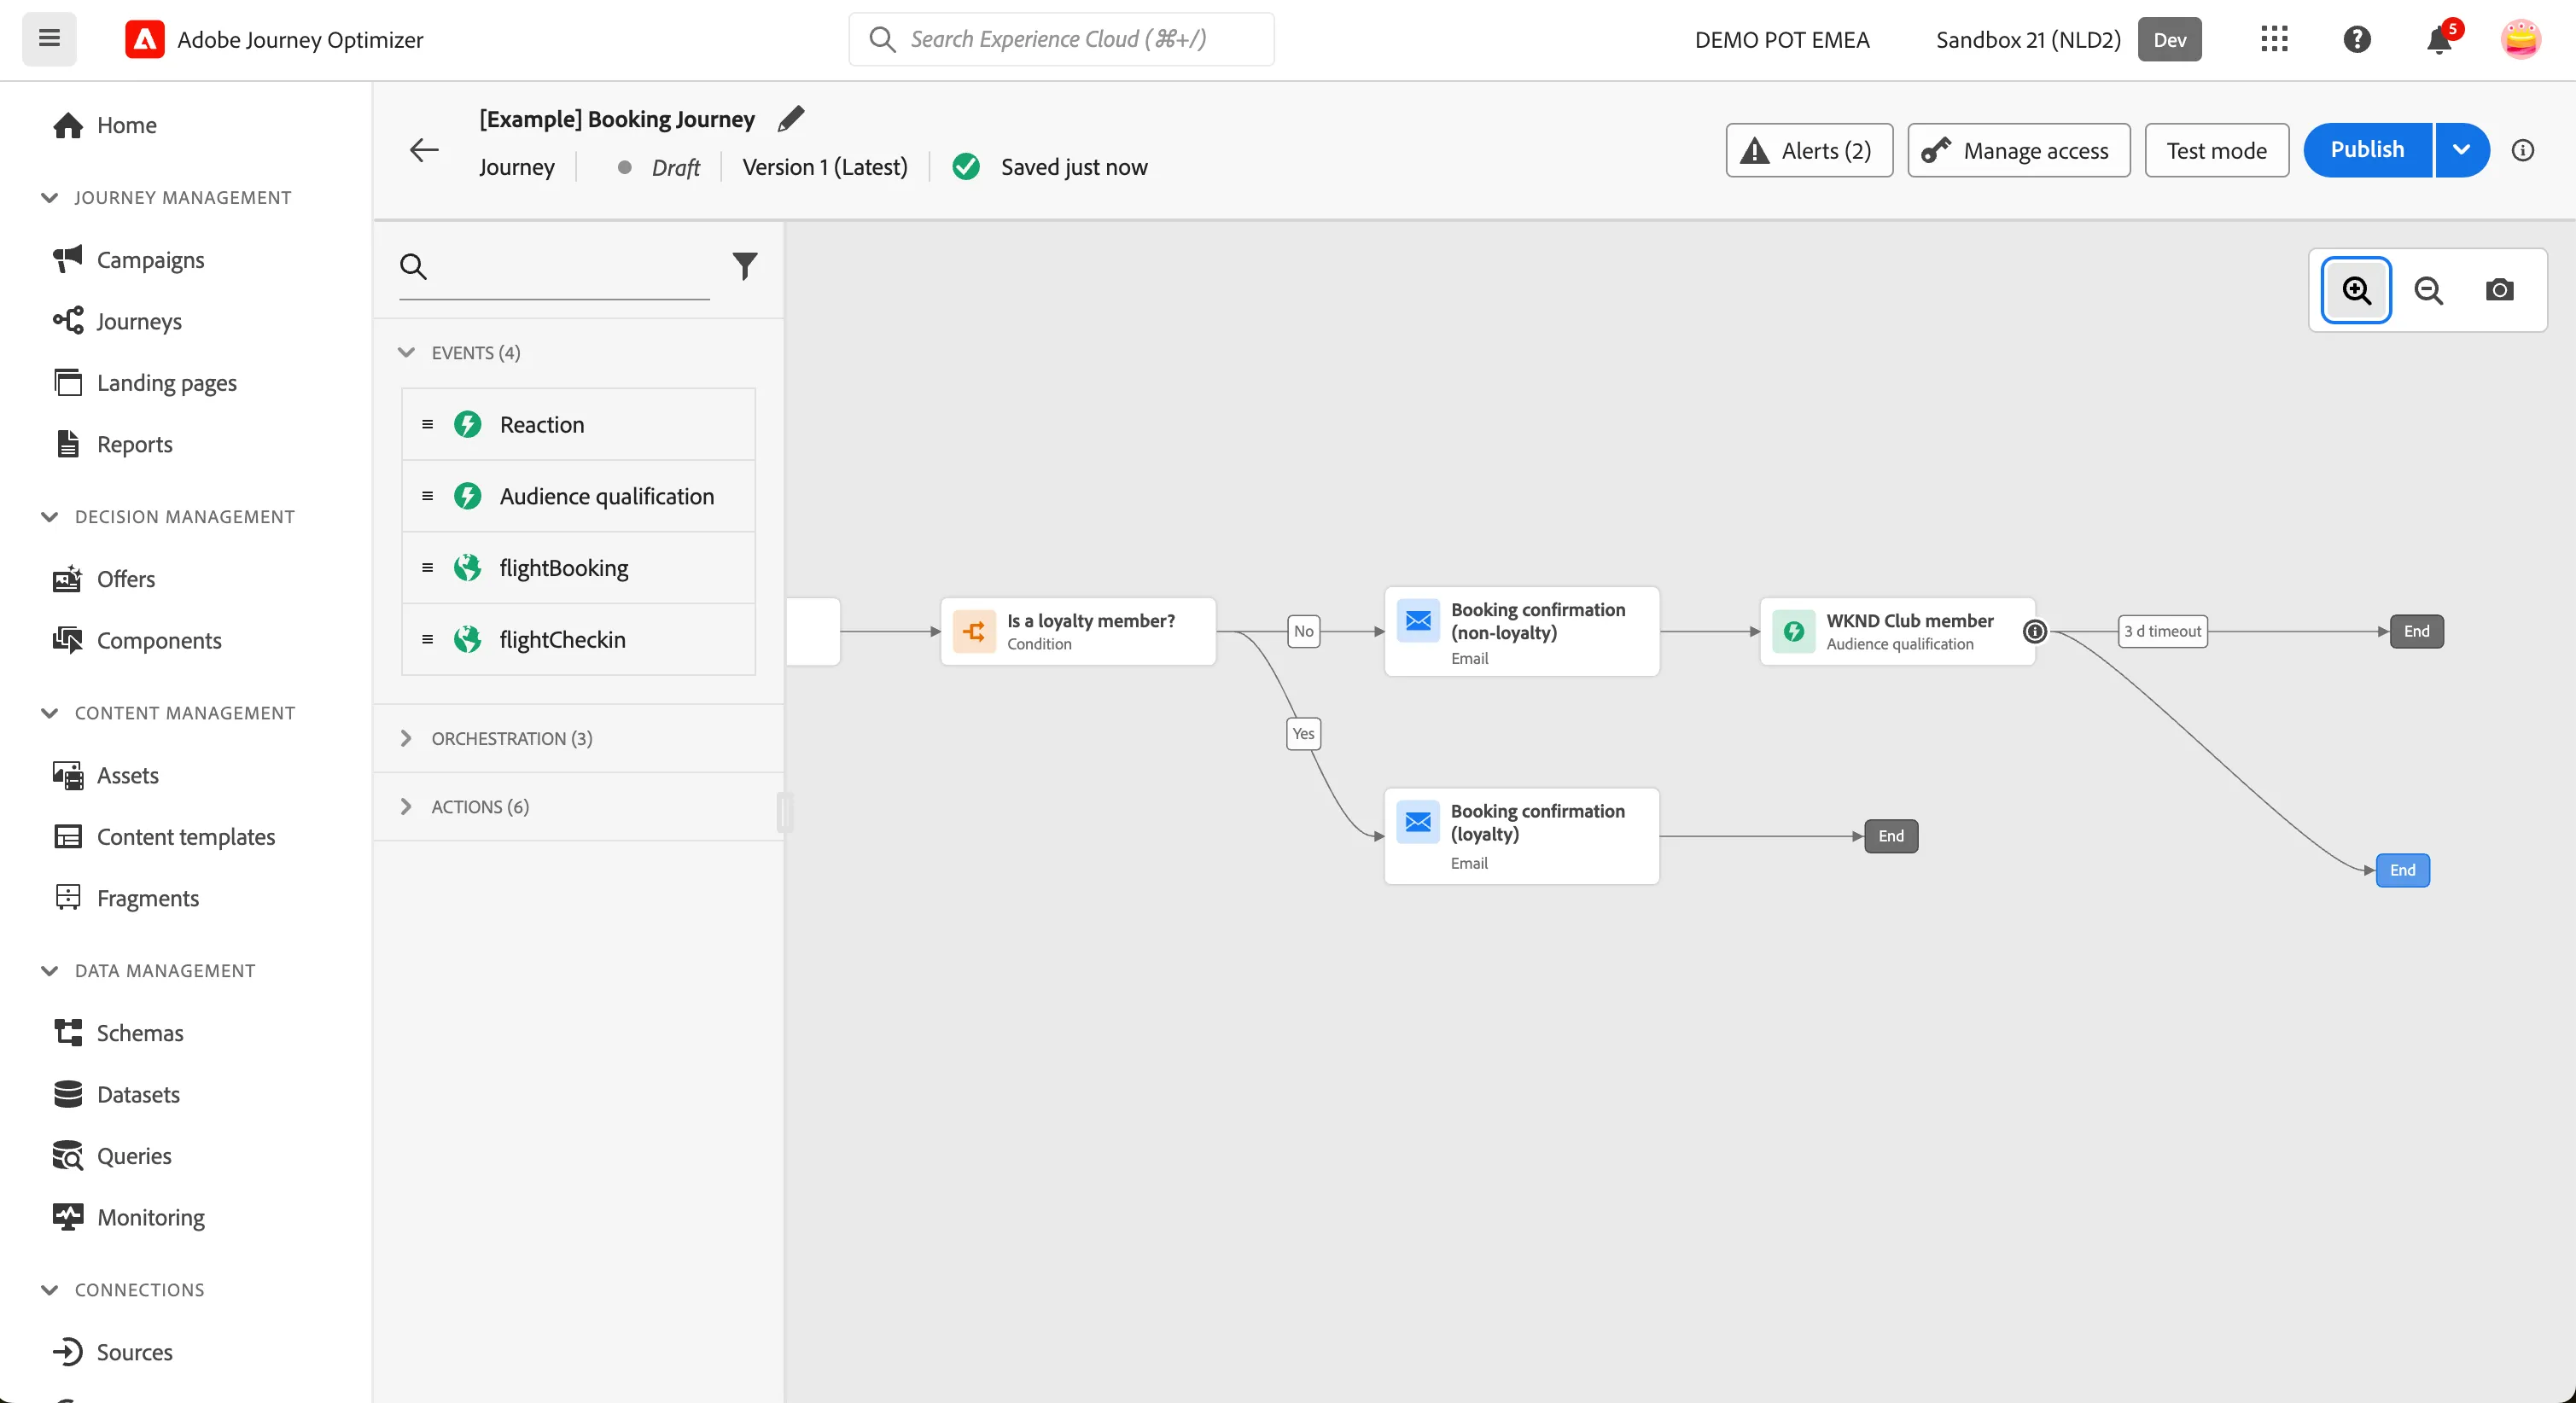This screenshot has height=1403, width=2576.
Task: Expand the Orchestration (3) section
Action: click(x=406, y=738)
